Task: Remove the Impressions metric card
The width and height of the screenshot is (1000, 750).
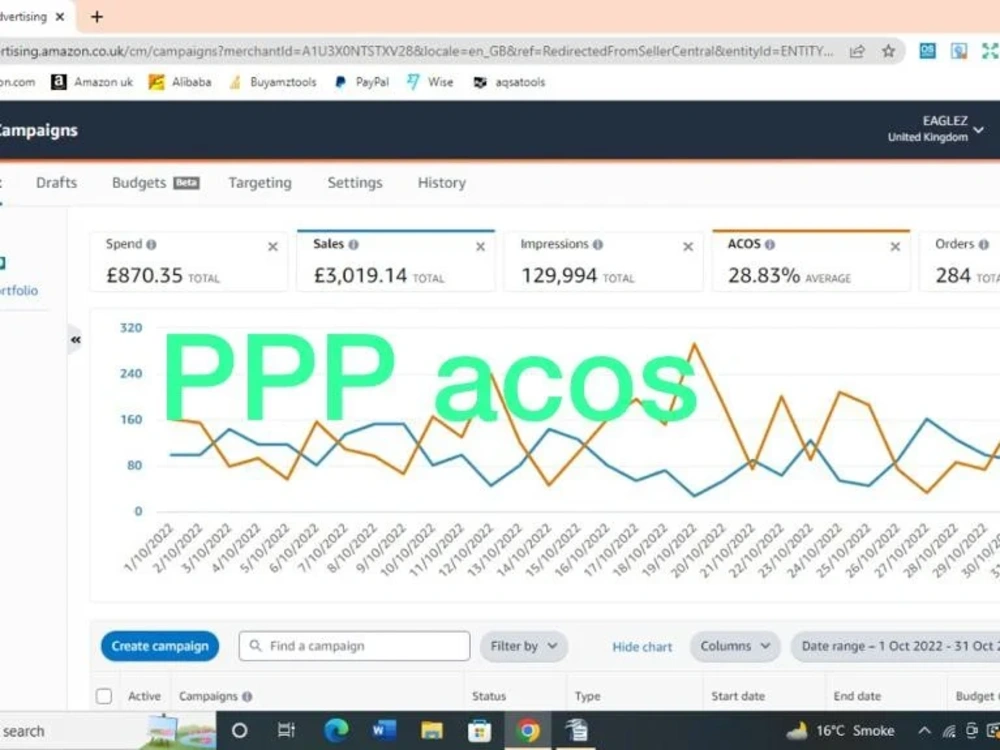Action: 688,247
